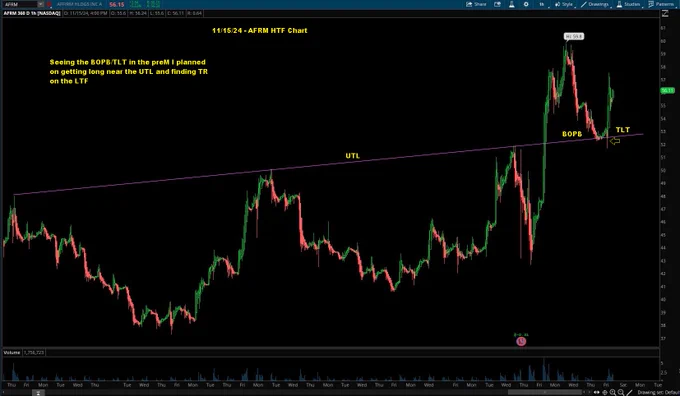Viewport: 680px width, 396px height.
Task: Click the chart expand icon above price axis
Action: (665, 14)
